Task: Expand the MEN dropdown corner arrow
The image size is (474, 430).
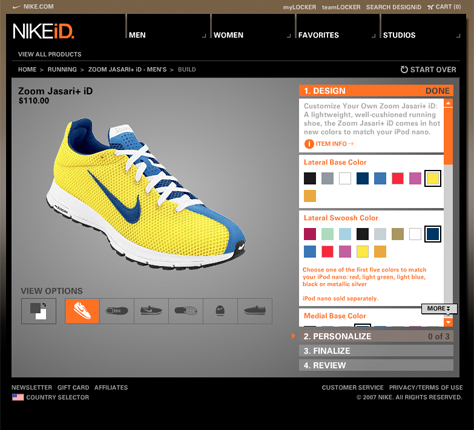Action: (204, 36)
